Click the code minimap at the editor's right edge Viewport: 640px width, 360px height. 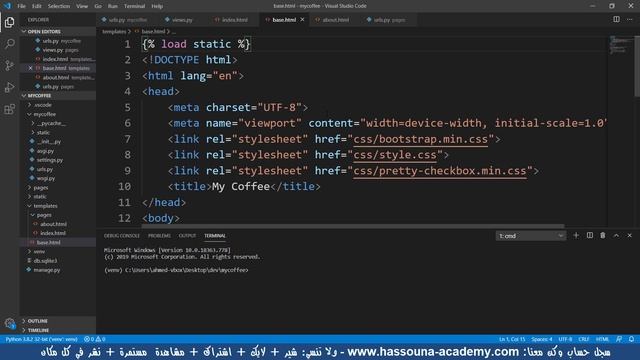(x=620, y=45)
